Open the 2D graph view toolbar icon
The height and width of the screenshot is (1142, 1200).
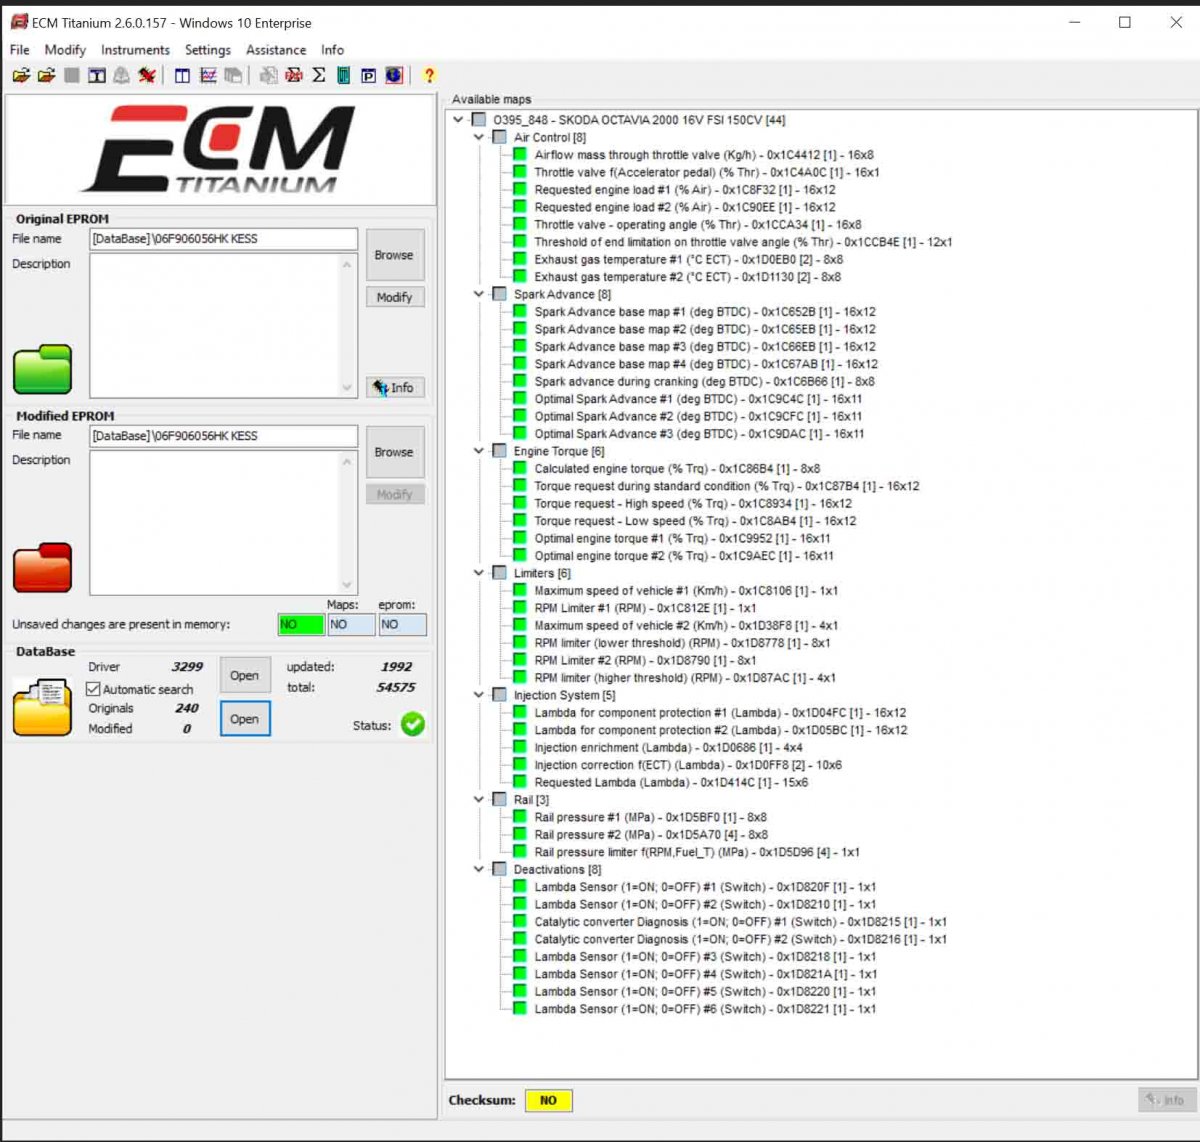208,75
